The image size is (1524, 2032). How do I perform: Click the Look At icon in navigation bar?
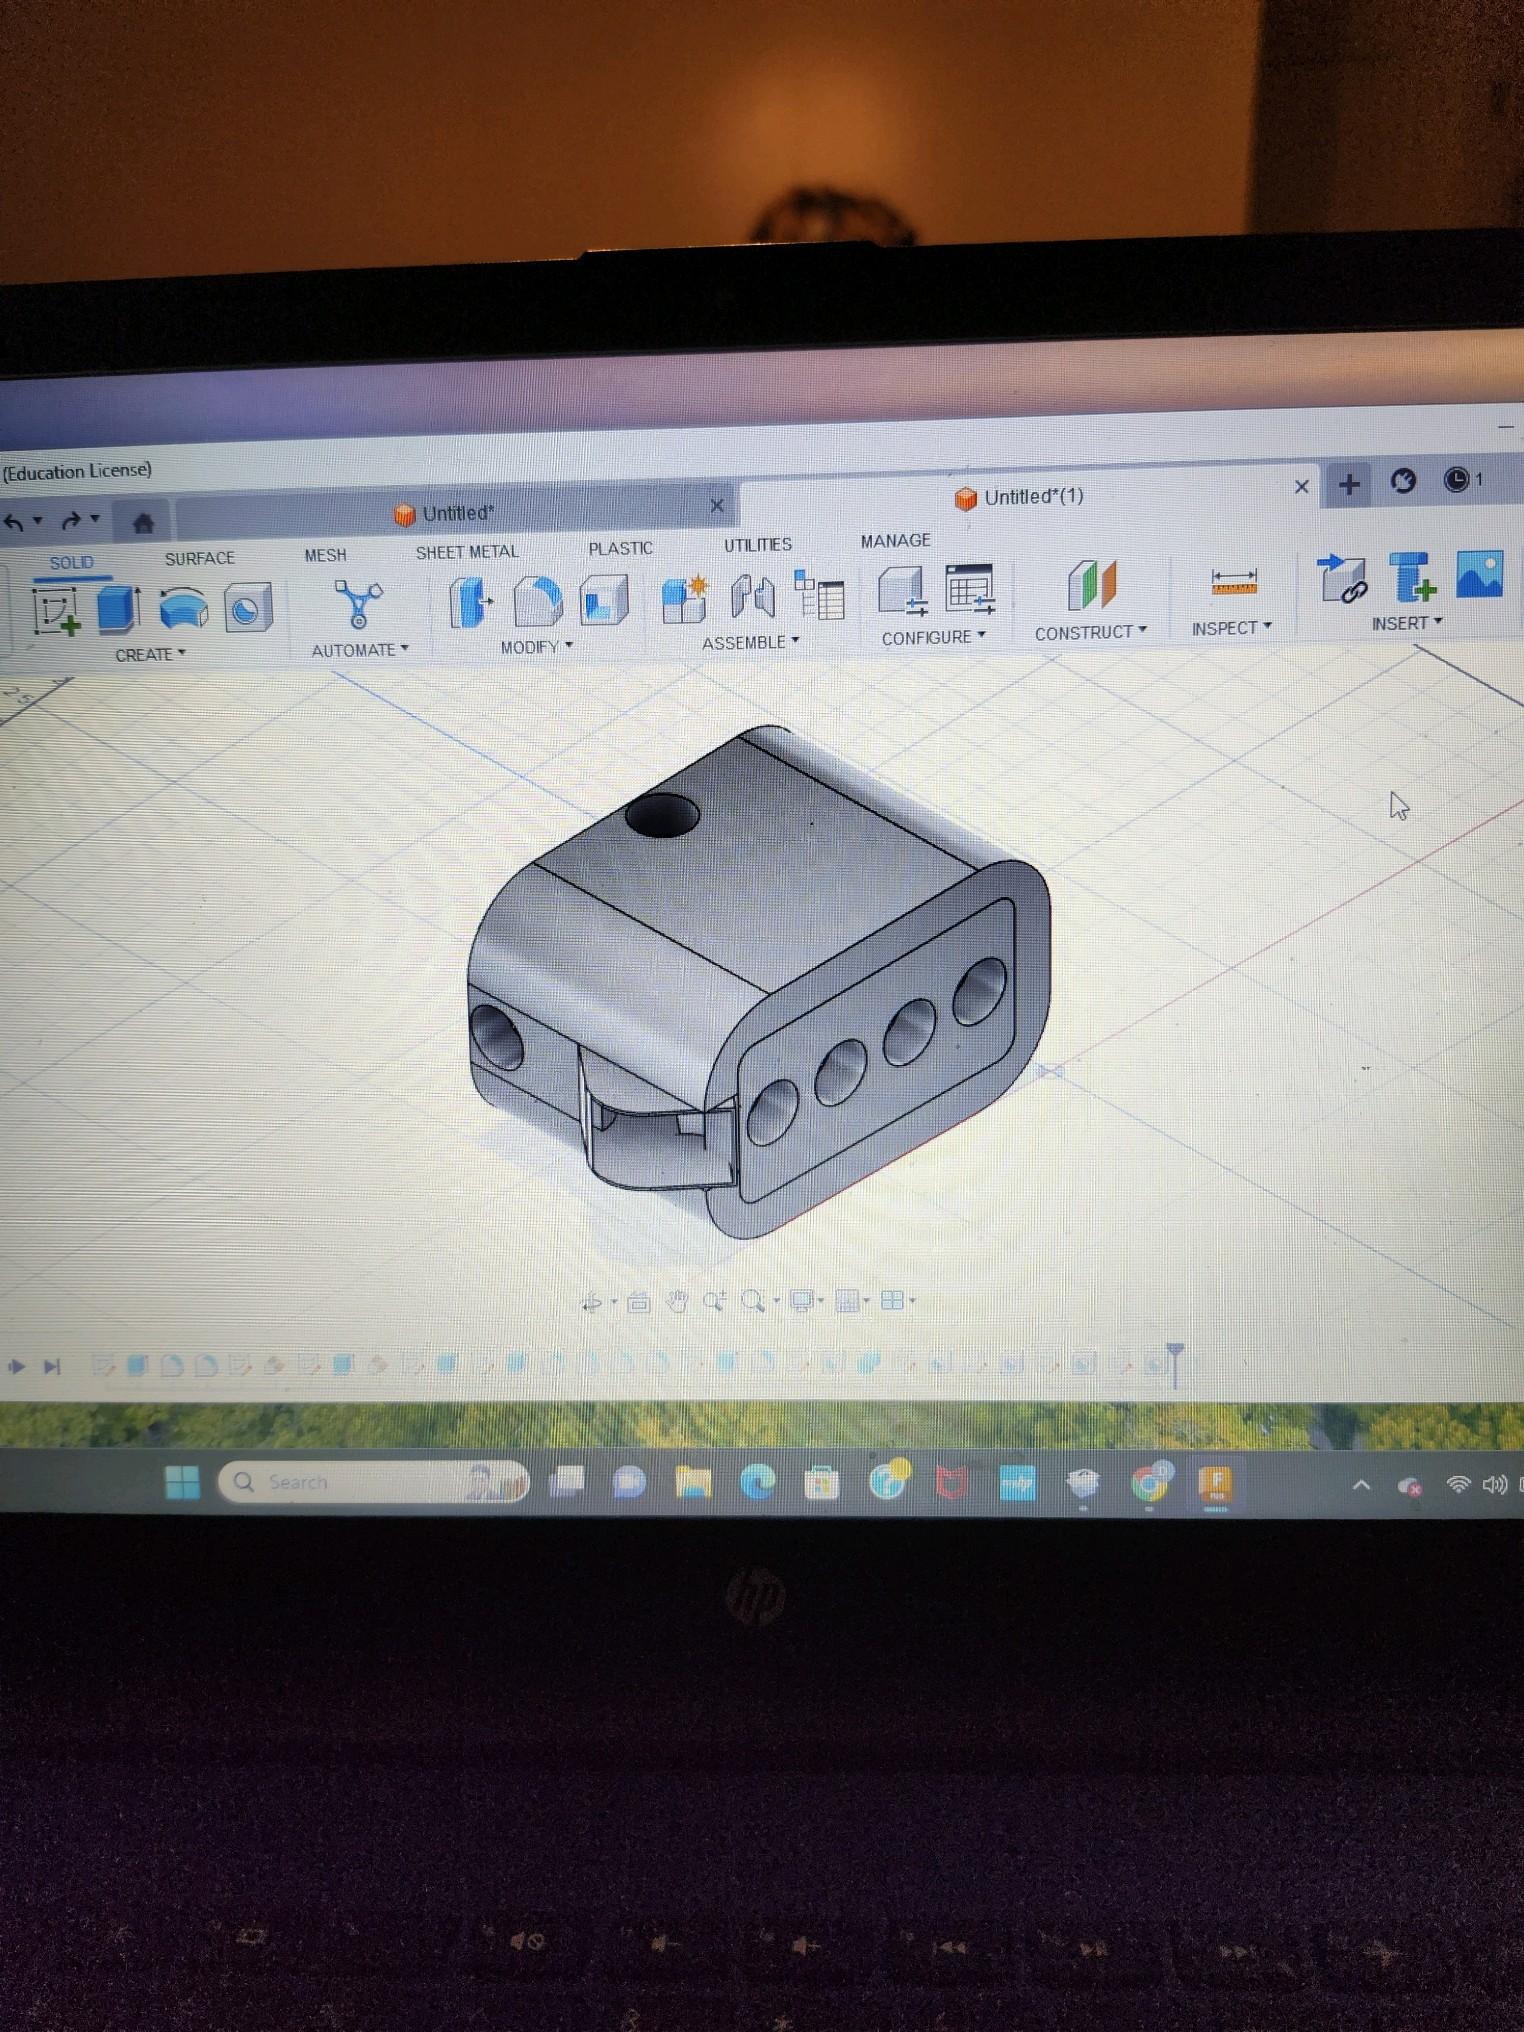tap(639, 1302)
